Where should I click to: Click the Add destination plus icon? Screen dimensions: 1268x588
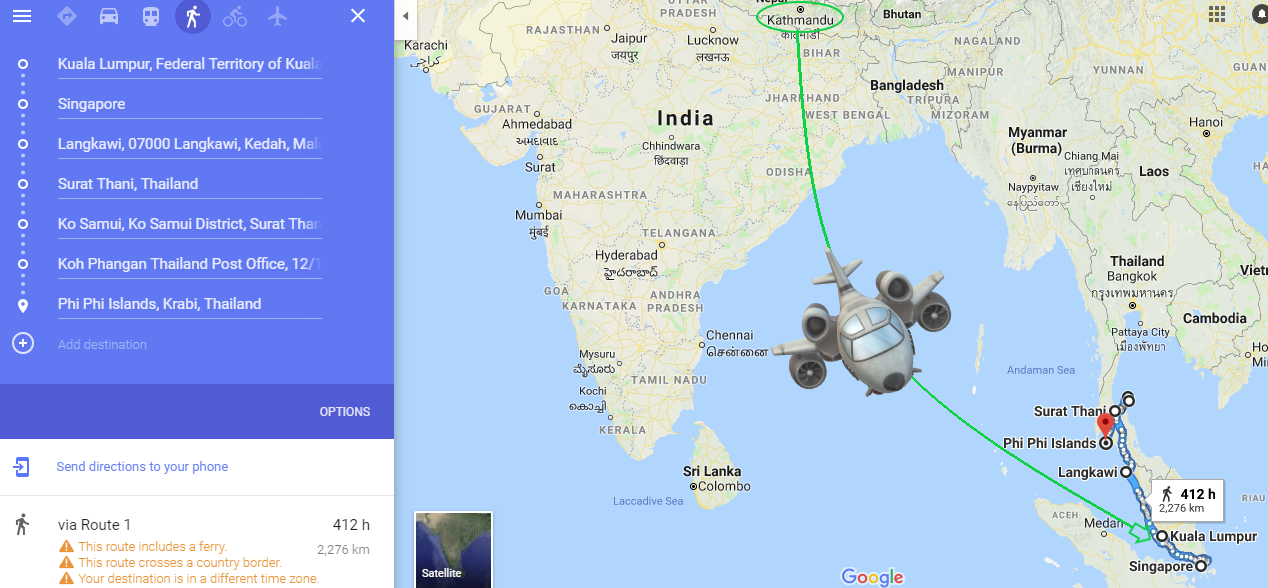(22, 344)
